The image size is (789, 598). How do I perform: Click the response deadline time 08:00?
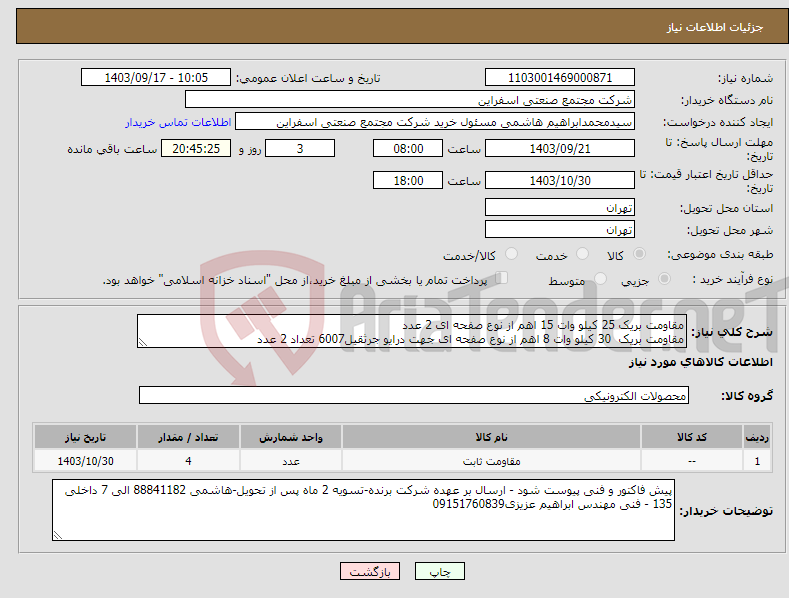click(x=408, y=148)
